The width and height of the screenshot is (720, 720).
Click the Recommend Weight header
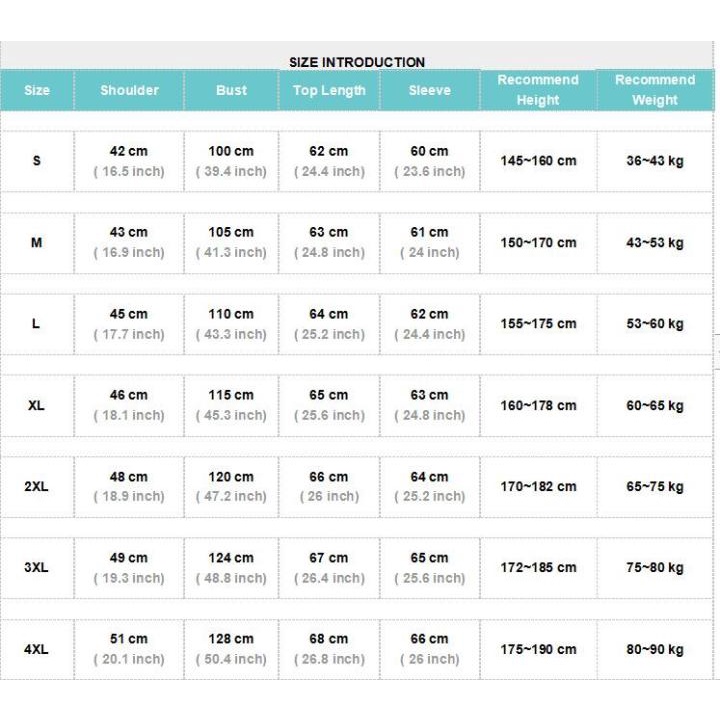[655, 90]
